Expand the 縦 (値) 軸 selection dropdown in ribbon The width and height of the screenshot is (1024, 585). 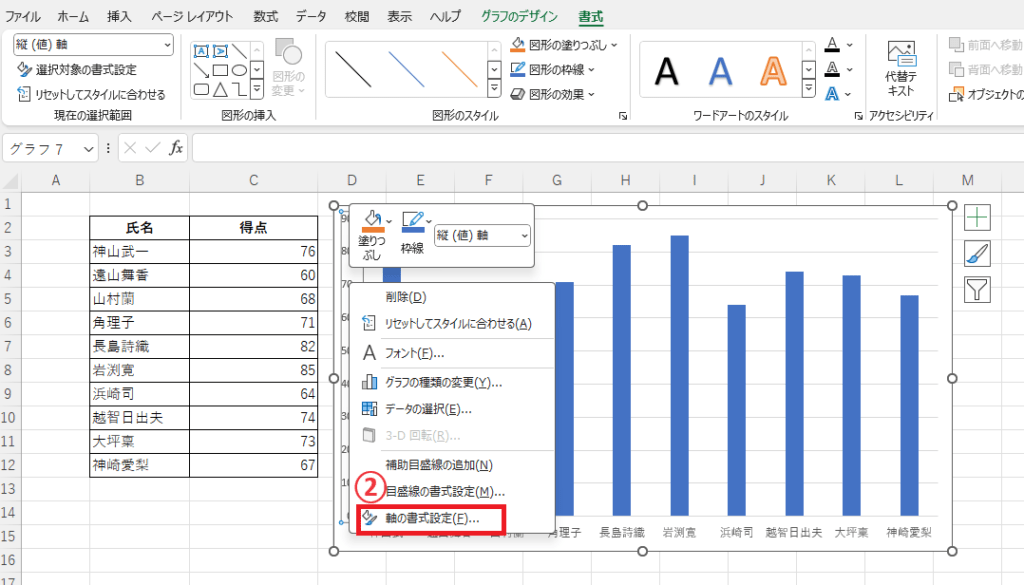pyautogui.click(x=165, y=45)
